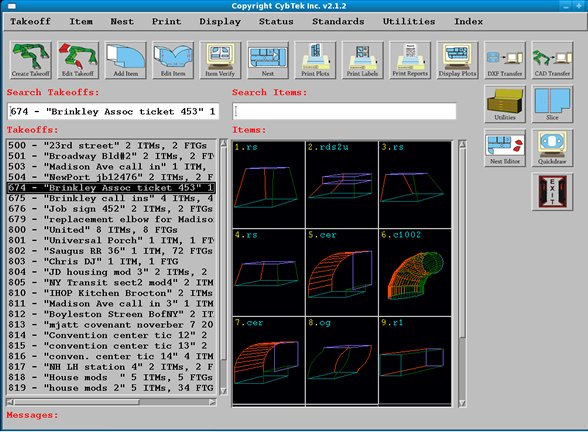Open the Slice tool icon
This screenshot has height=432, width=588.
(x=552, y=104)
